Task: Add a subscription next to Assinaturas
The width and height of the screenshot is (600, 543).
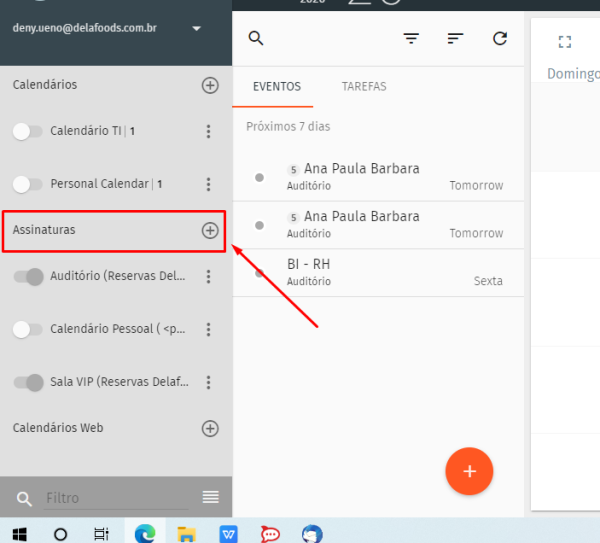Action: 210,230
